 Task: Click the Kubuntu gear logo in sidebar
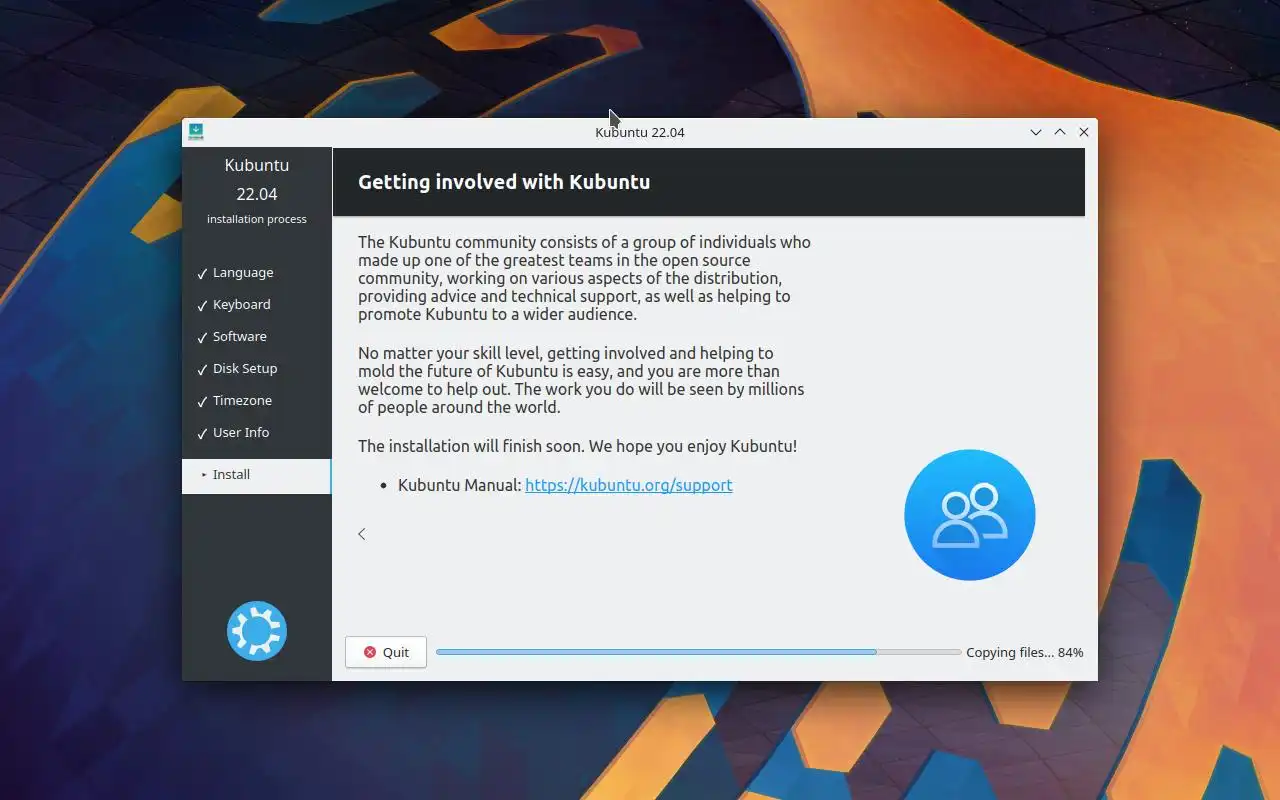coord(257,631)
